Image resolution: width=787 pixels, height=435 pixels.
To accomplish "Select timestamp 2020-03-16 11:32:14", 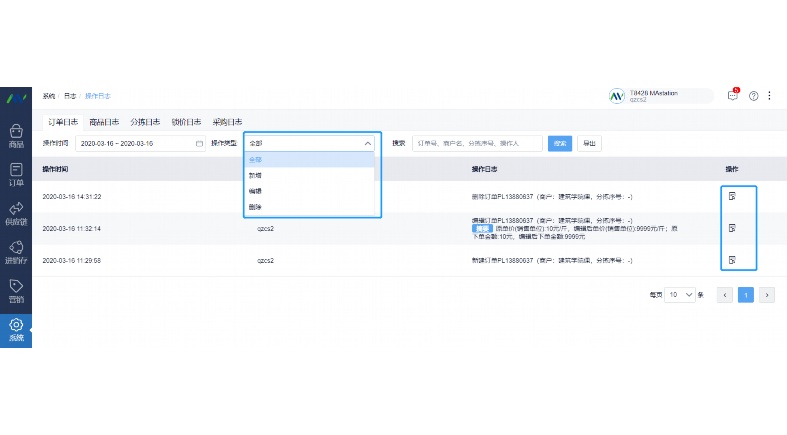I will coord(72,228).
